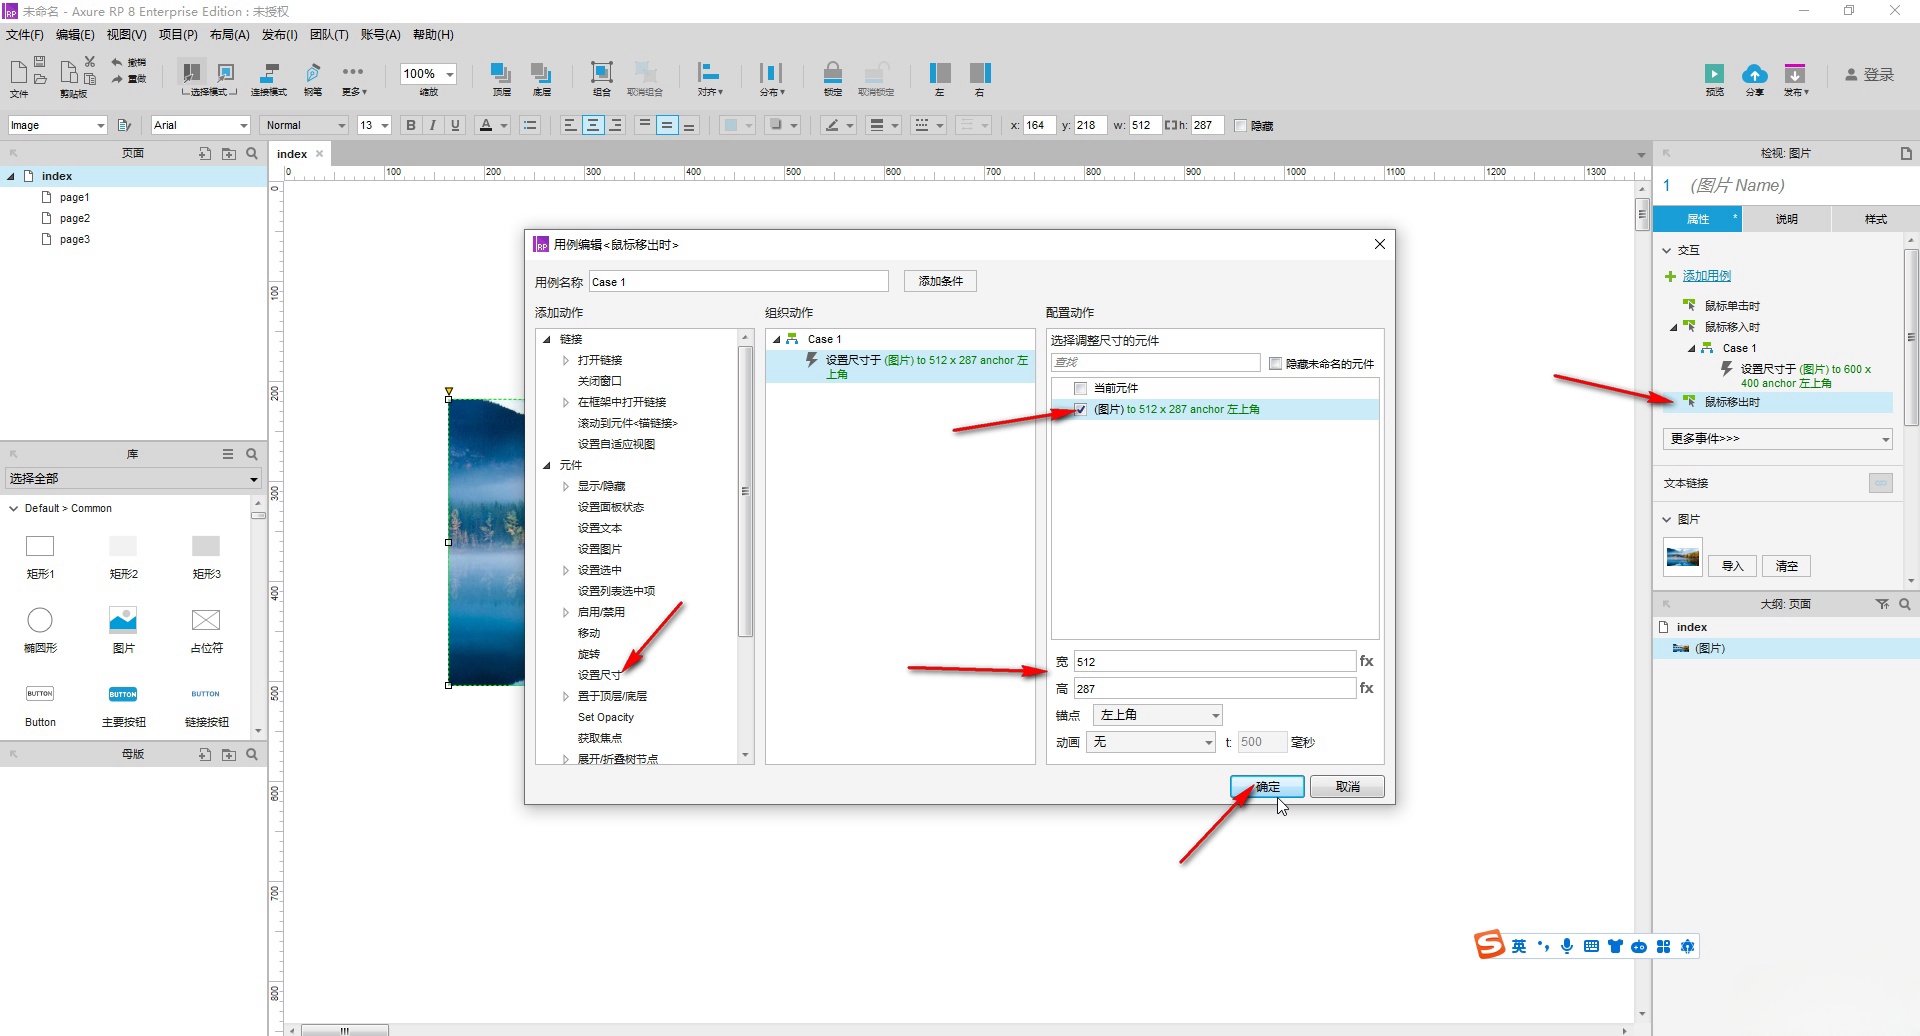Click the Share cloud upload icon
1920x1036 pixels.
tap(1754, 74)
